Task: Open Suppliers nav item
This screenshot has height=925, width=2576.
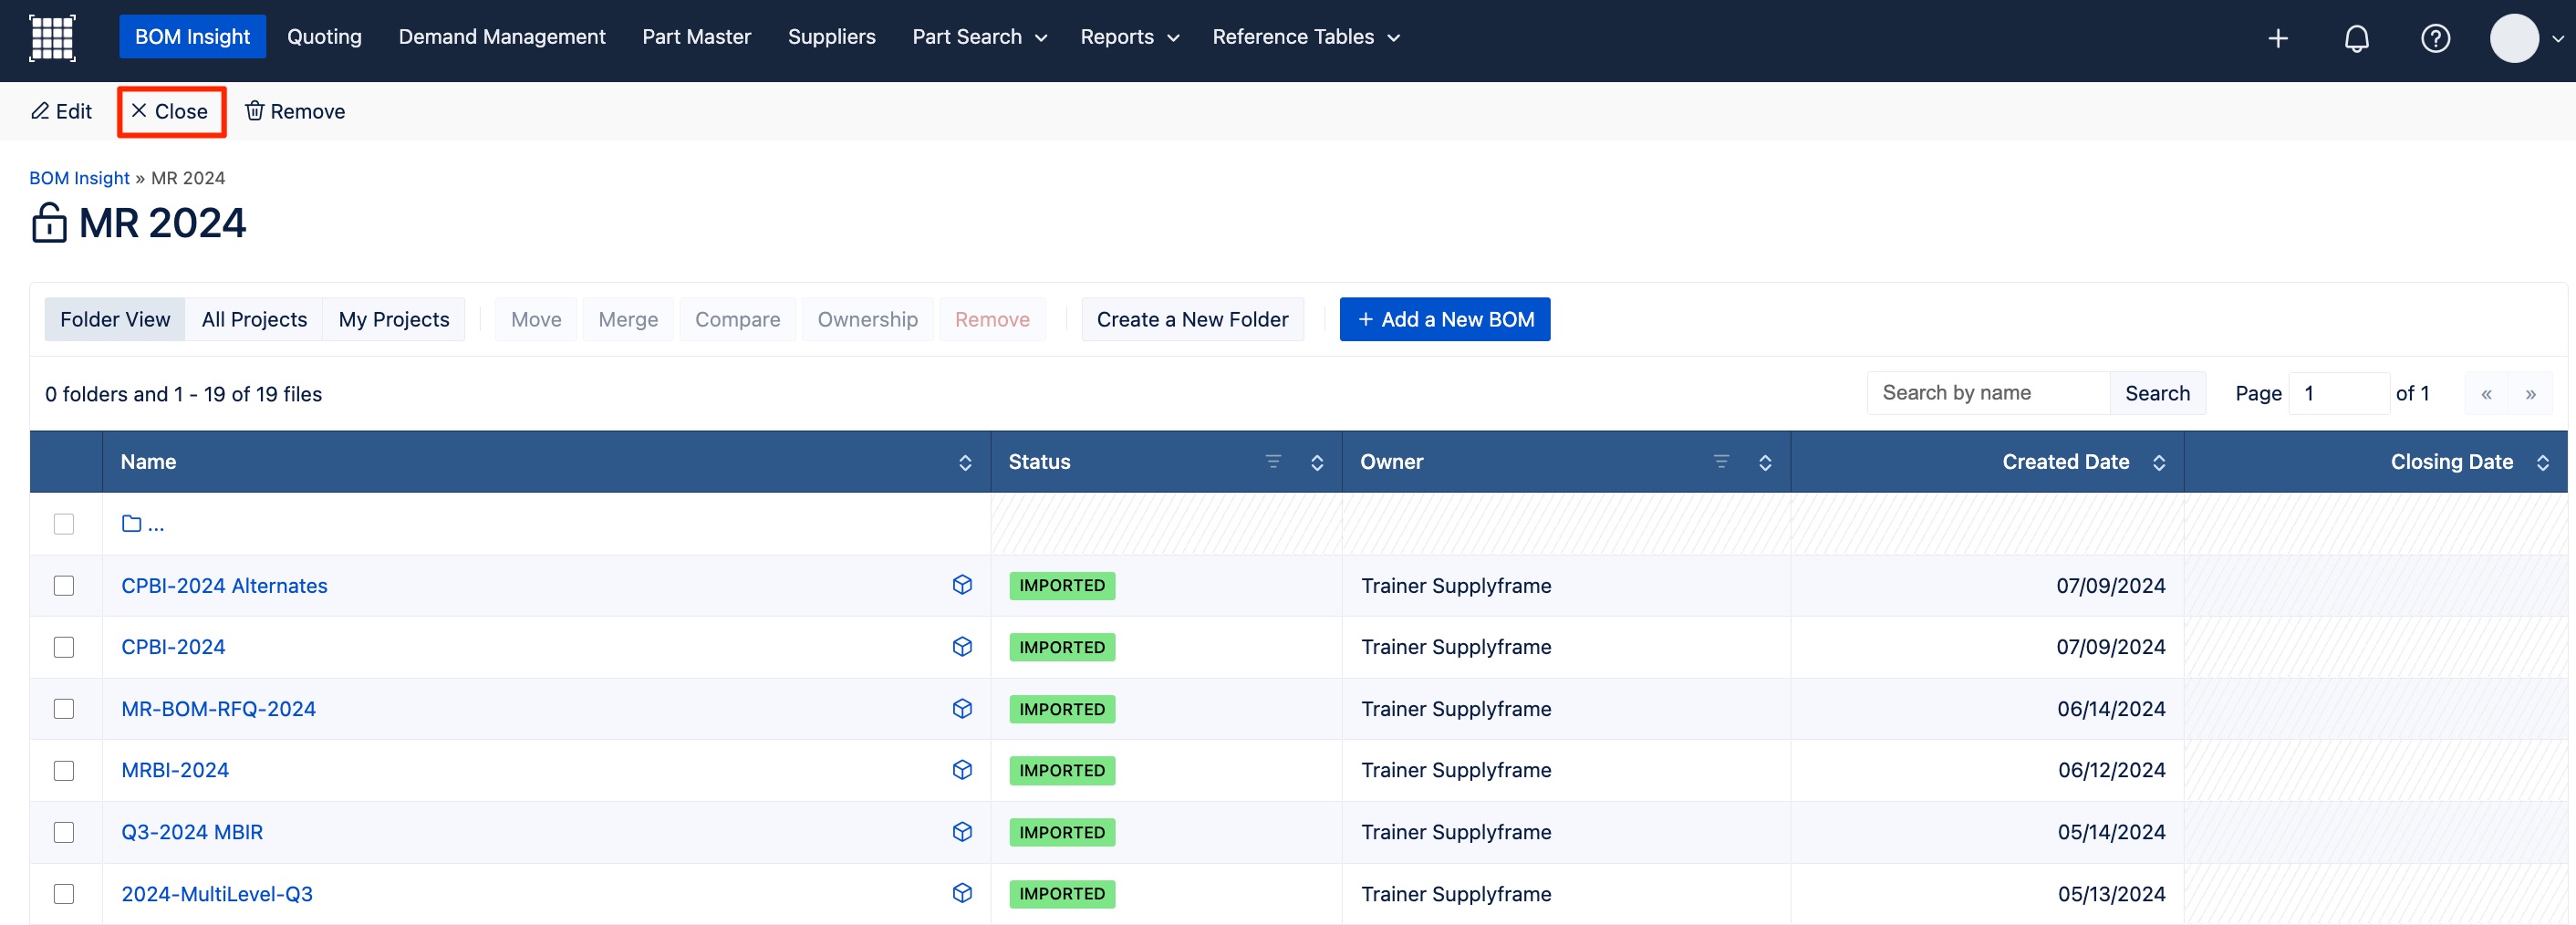Action: pos(831,37)
